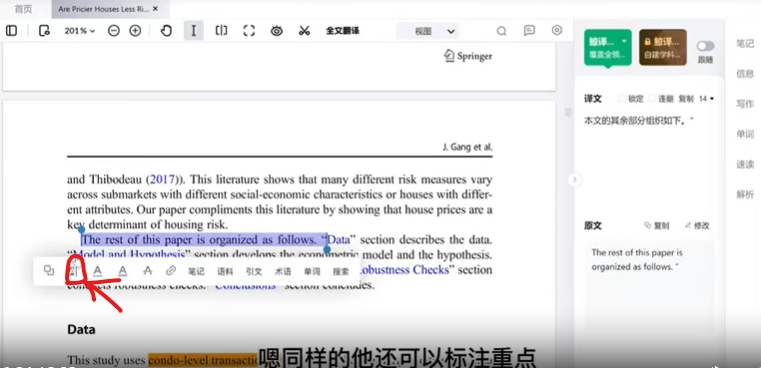Apply wavy underline from the selection toolbar
The height and width of the screenshot is (368, 761).
123,271
